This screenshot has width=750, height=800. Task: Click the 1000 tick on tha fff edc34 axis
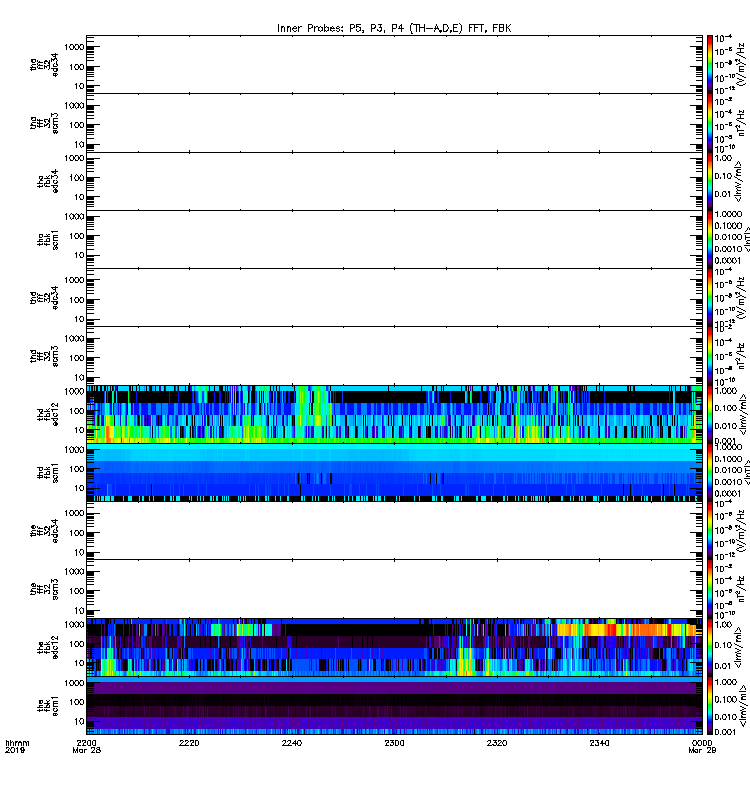tap(74, 47)
